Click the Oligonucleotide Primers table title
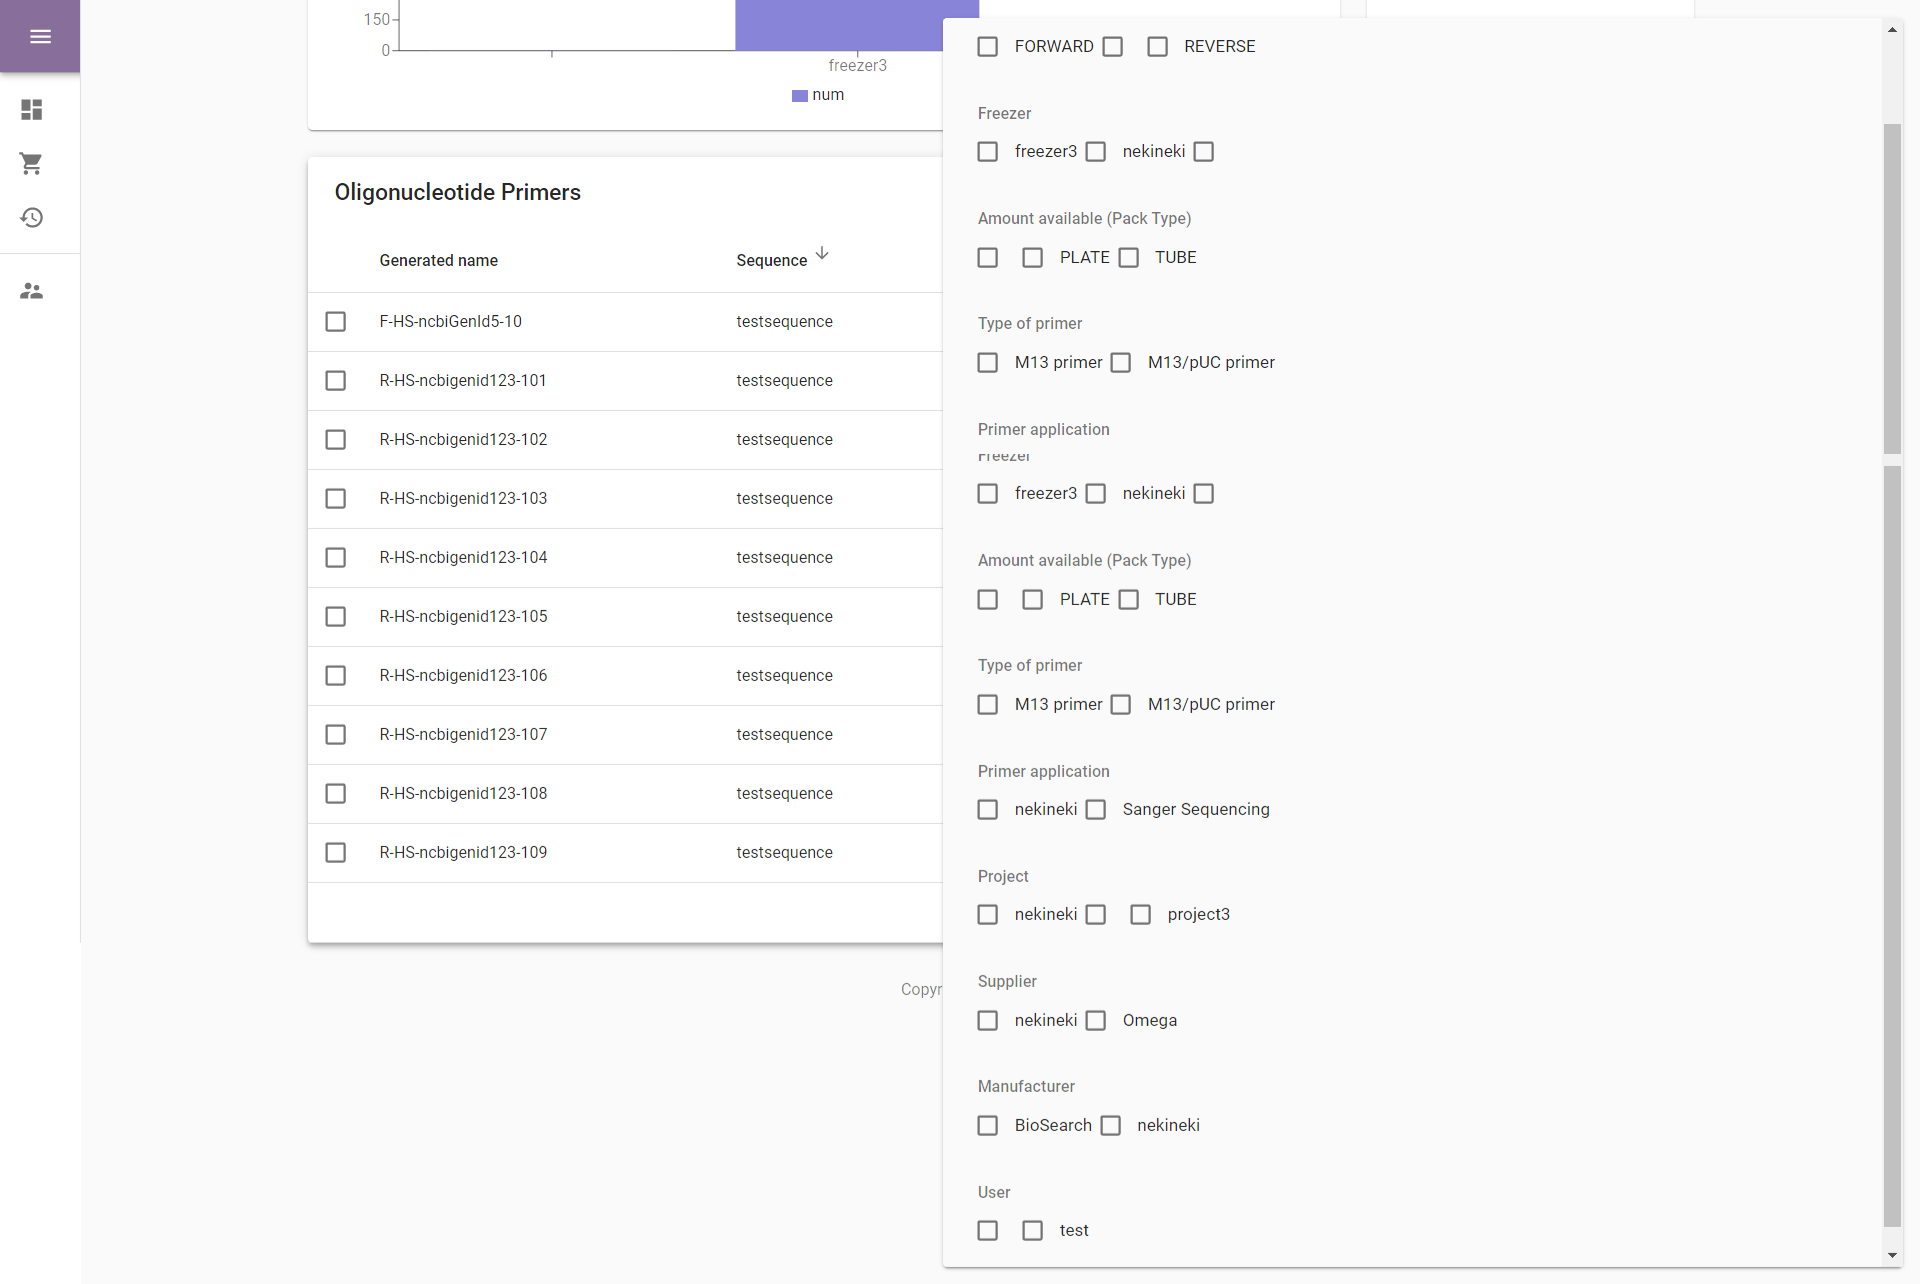The height and width of the screenshot is (1284, 1920). click(x=457, y=192)
